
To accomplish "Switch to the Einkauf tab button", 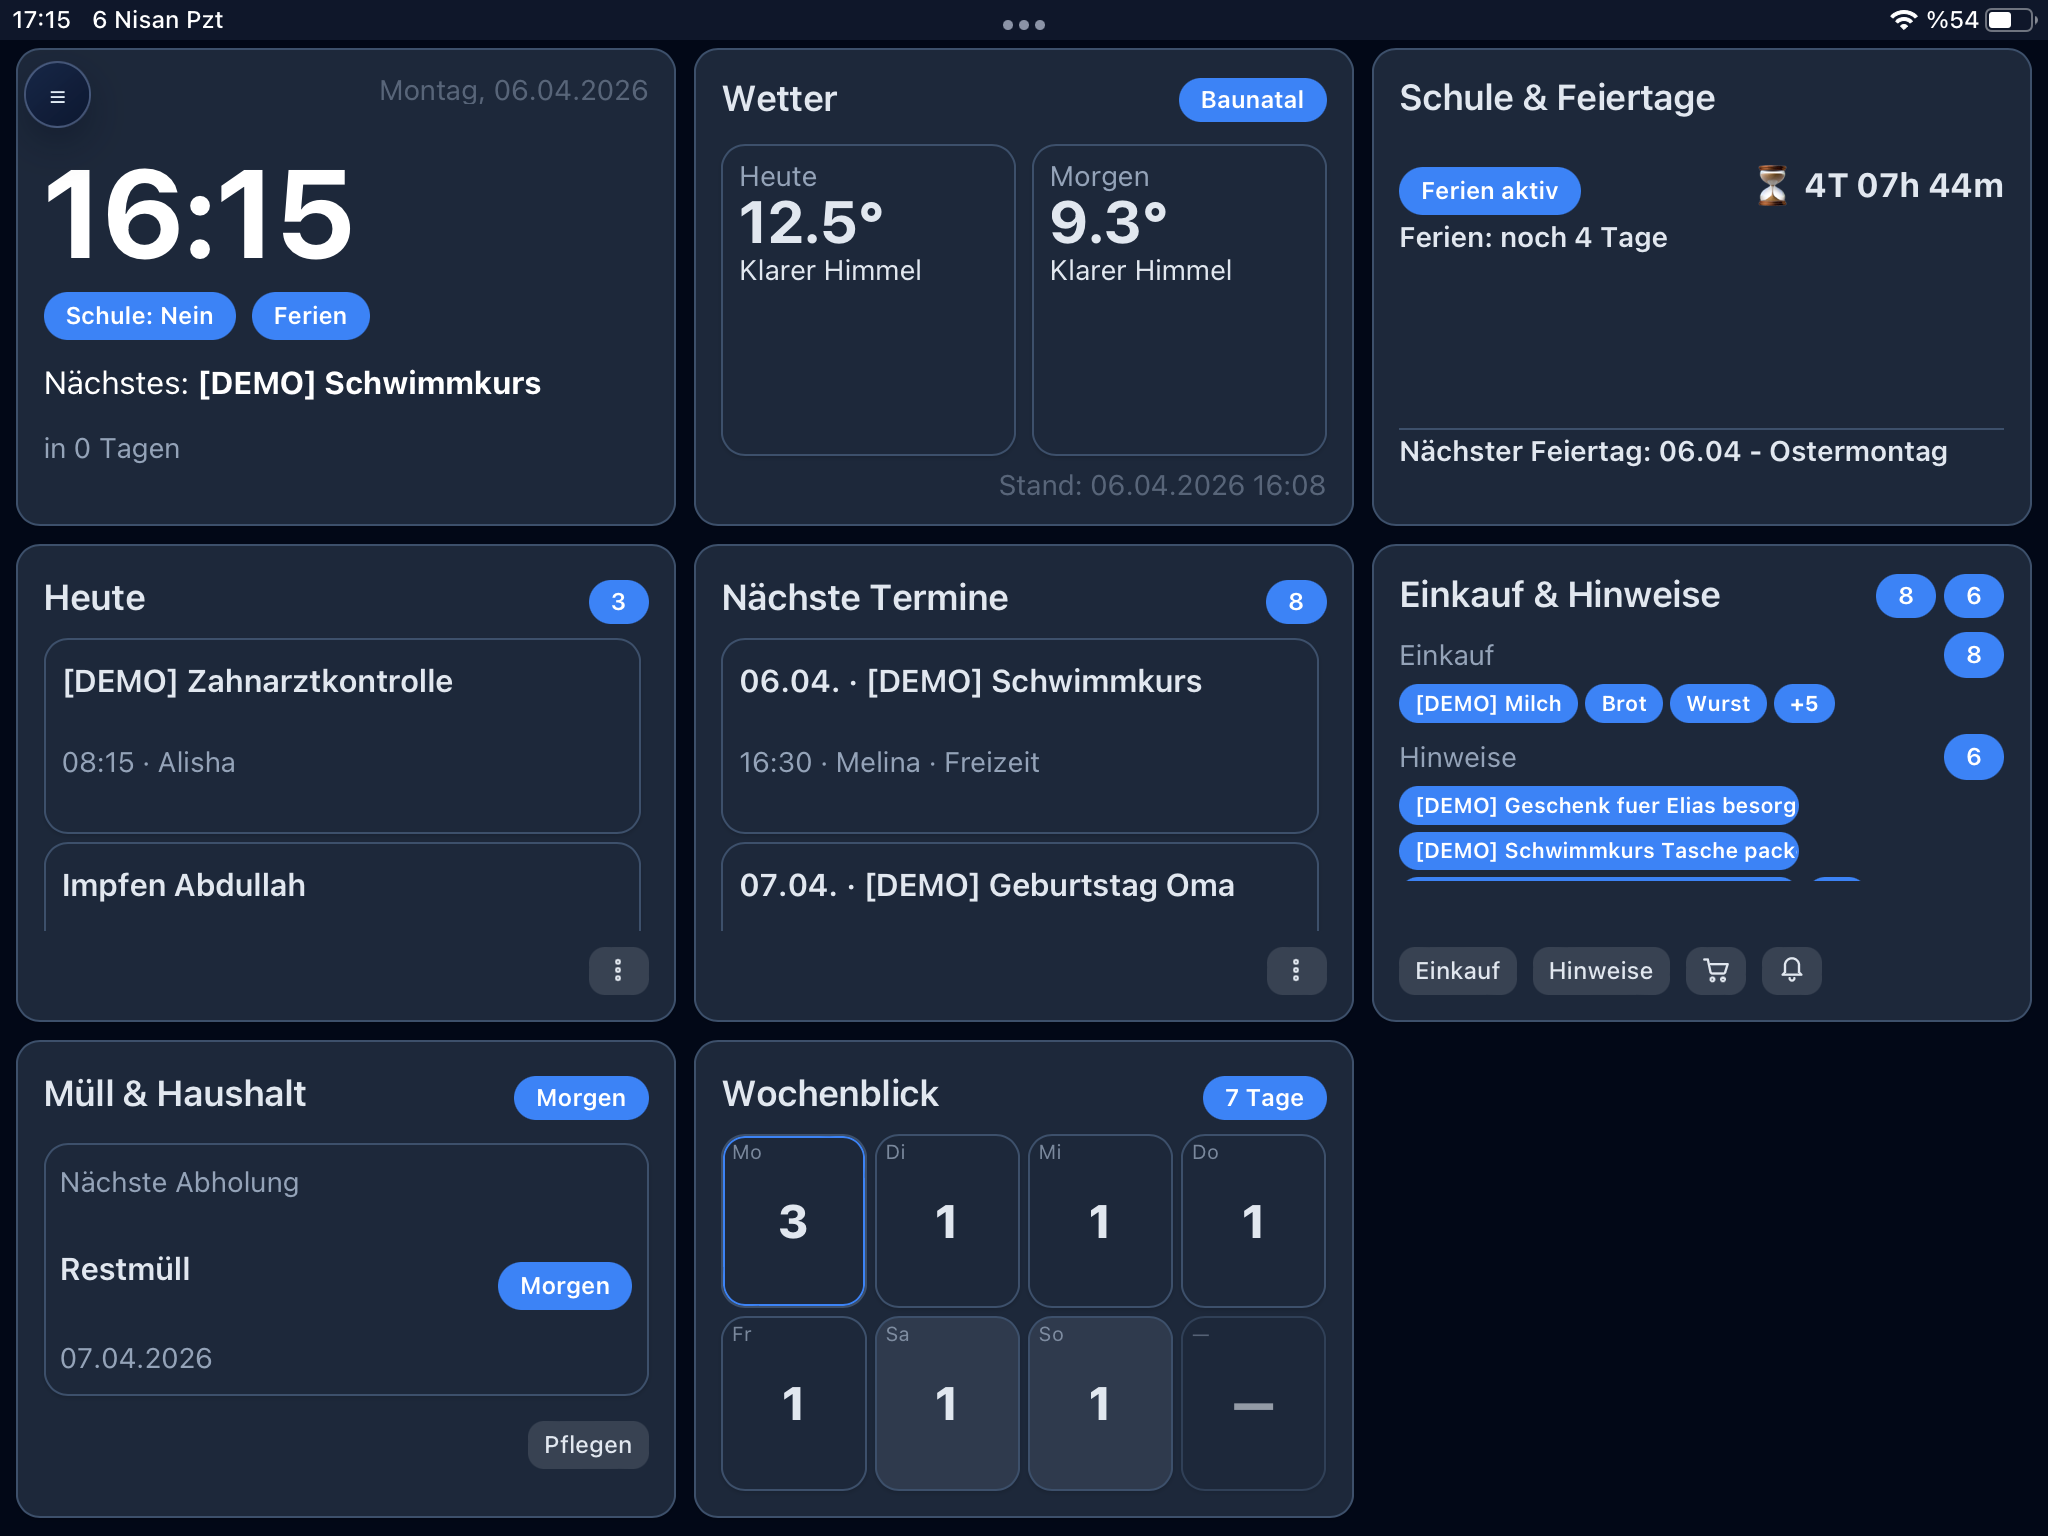I will 1457,970.
